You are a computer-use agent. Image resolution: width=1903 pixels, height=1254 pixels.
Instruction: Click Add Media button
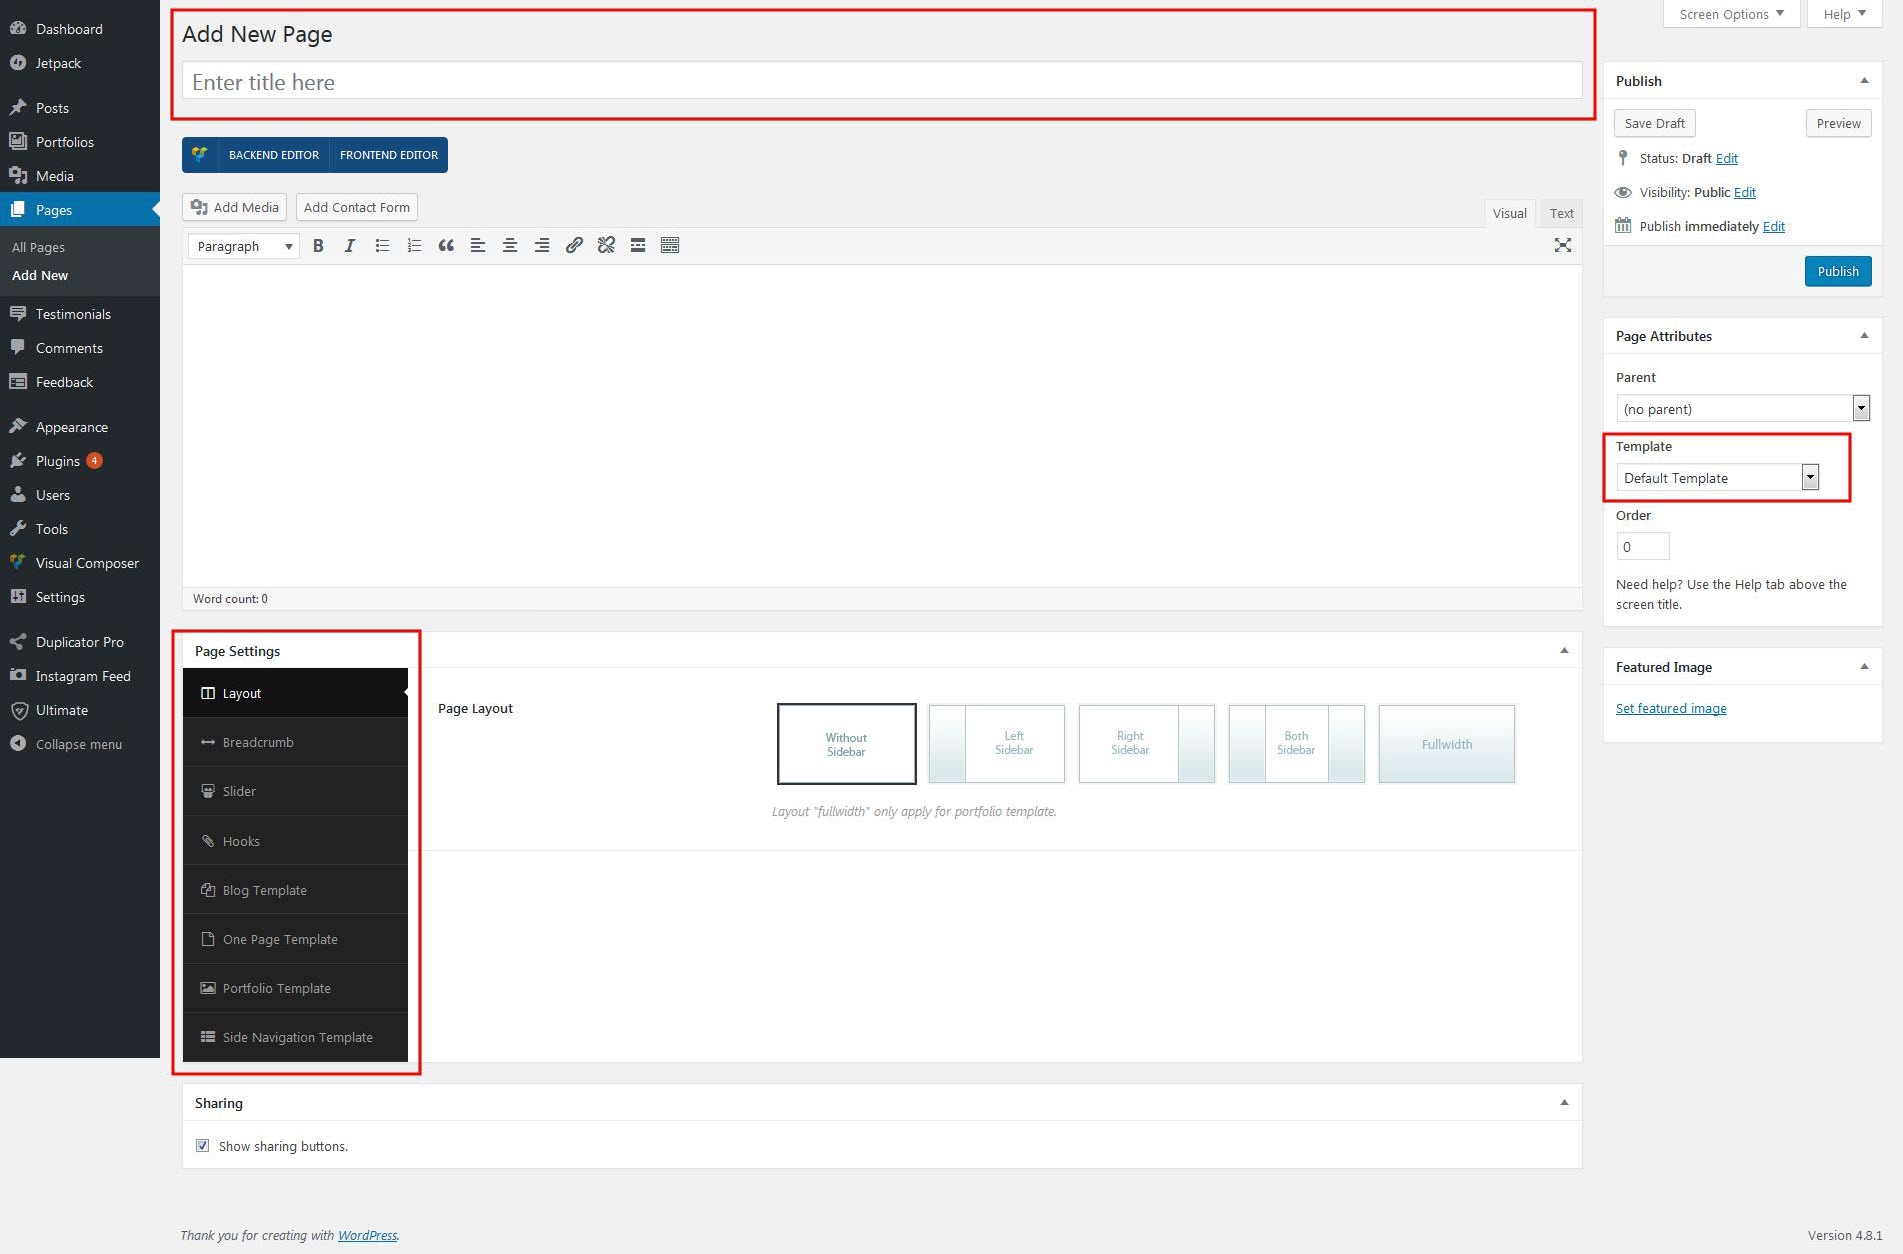235,207
